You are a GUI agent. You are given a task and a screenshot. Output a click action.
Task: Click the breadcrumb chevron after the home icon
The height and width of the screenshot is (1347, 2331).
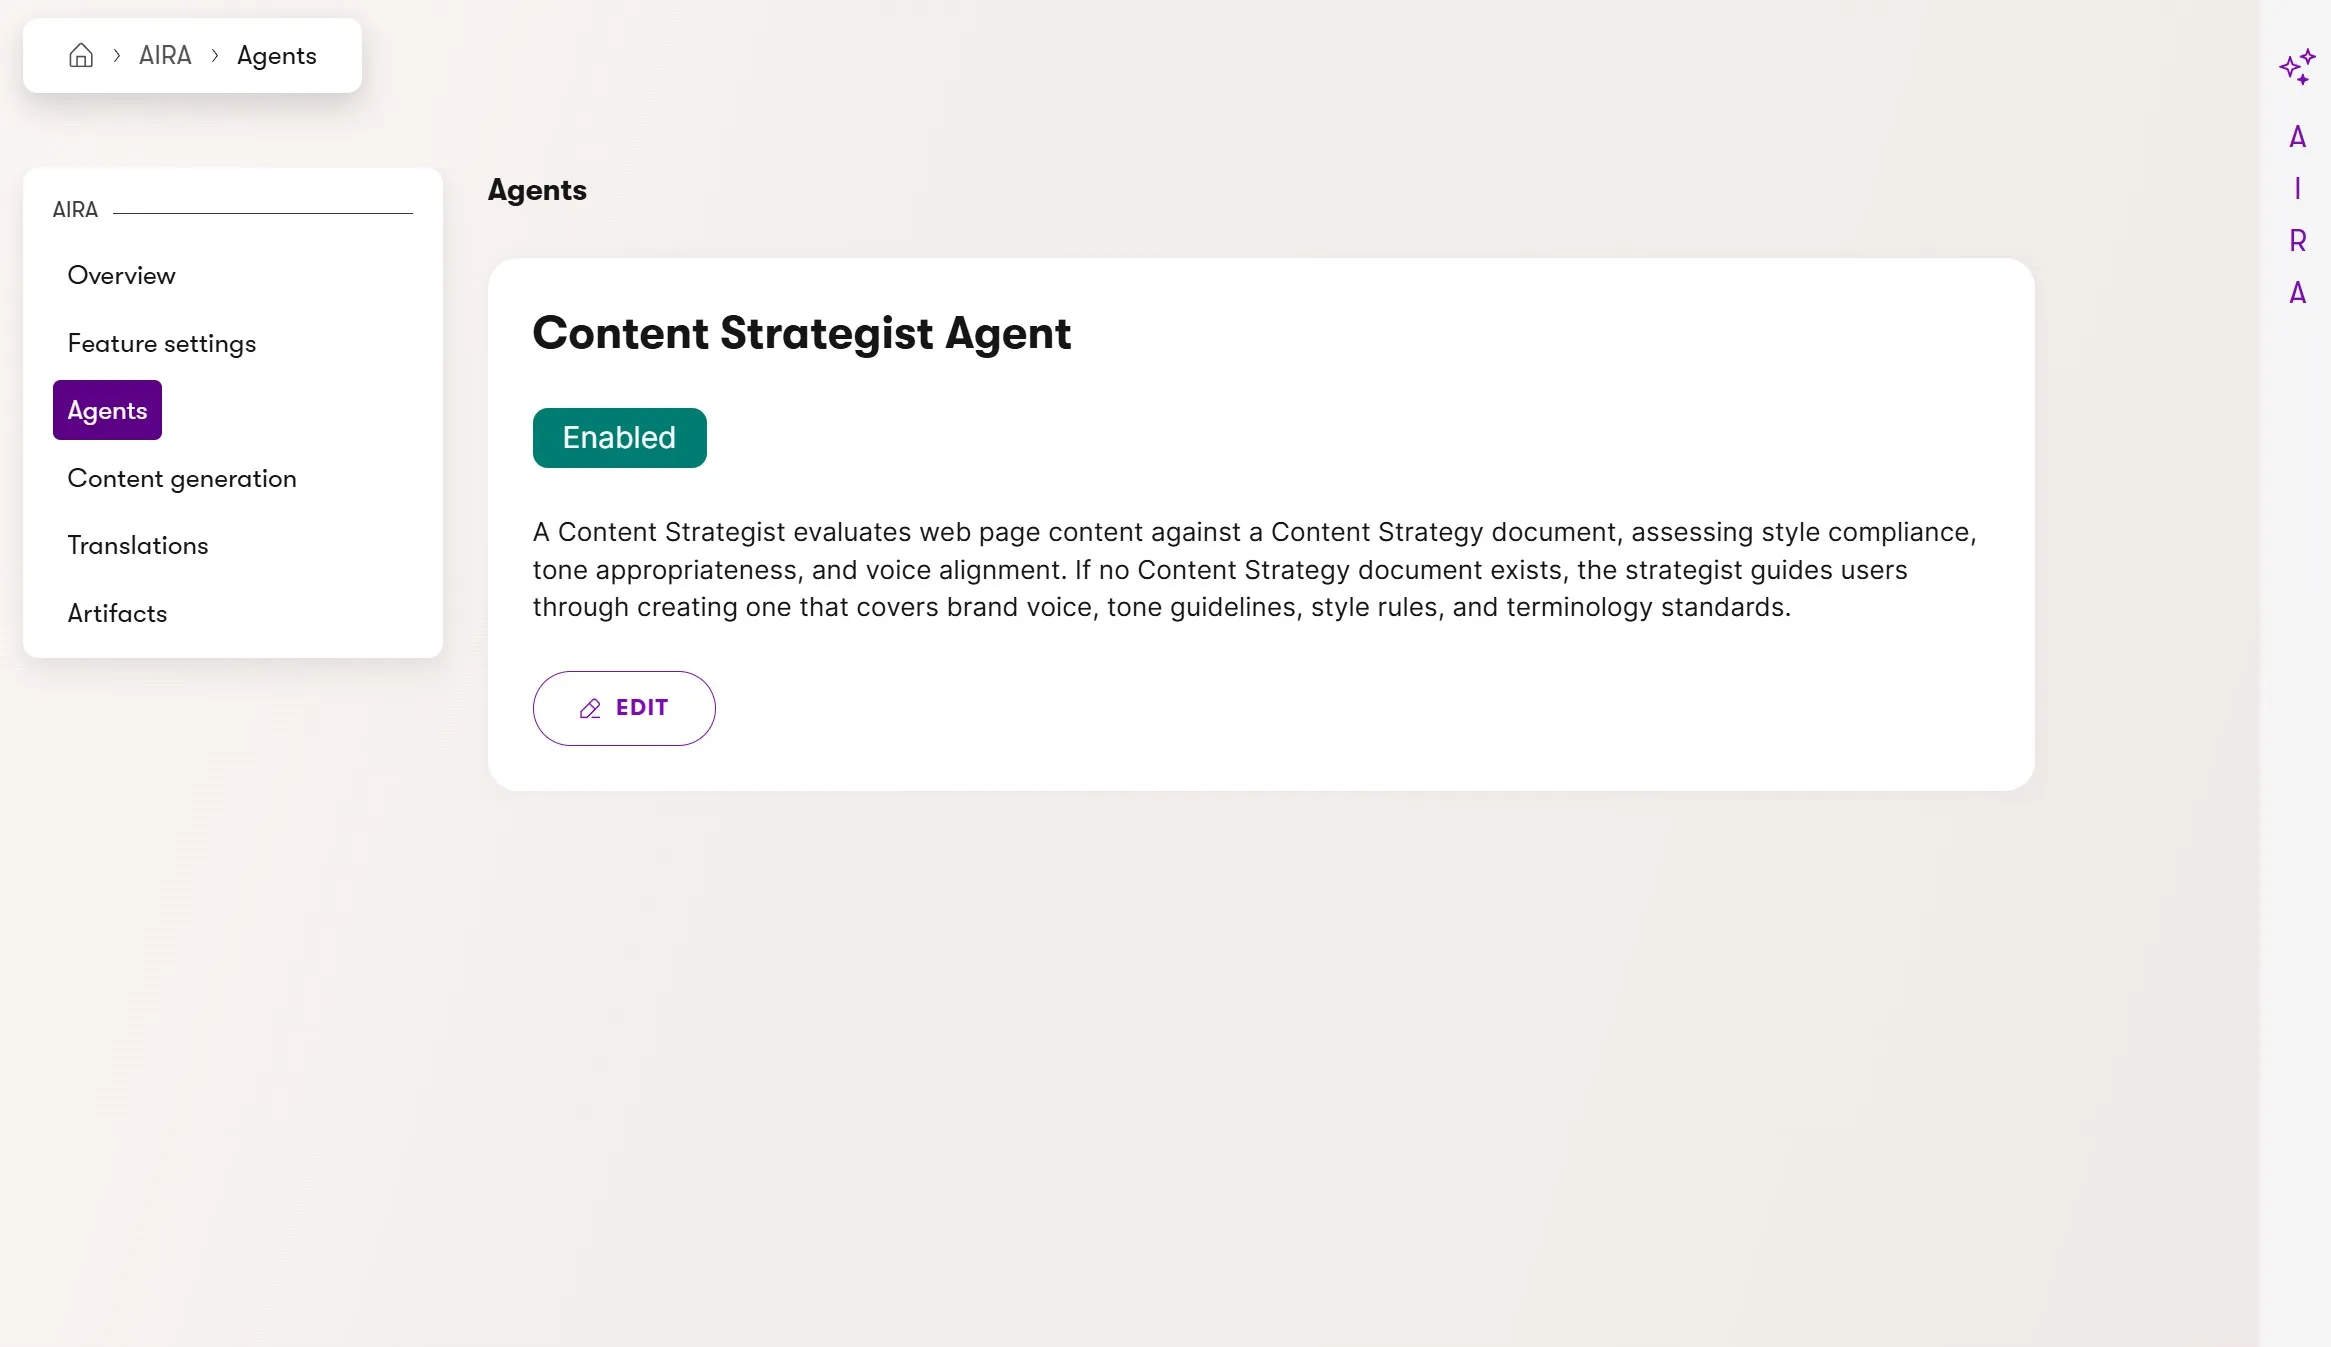point(117,56)
